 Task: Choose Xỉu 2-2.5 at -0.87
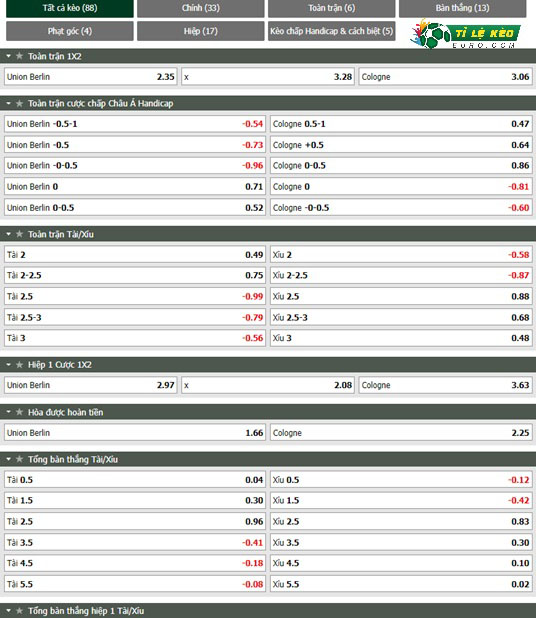pos(401,275)
